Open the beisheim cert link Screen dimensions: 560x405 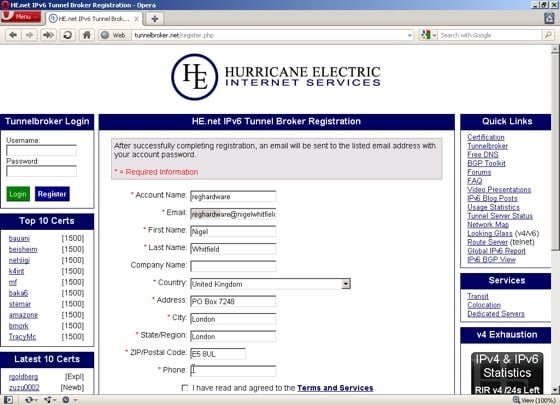tap(23, 249)
